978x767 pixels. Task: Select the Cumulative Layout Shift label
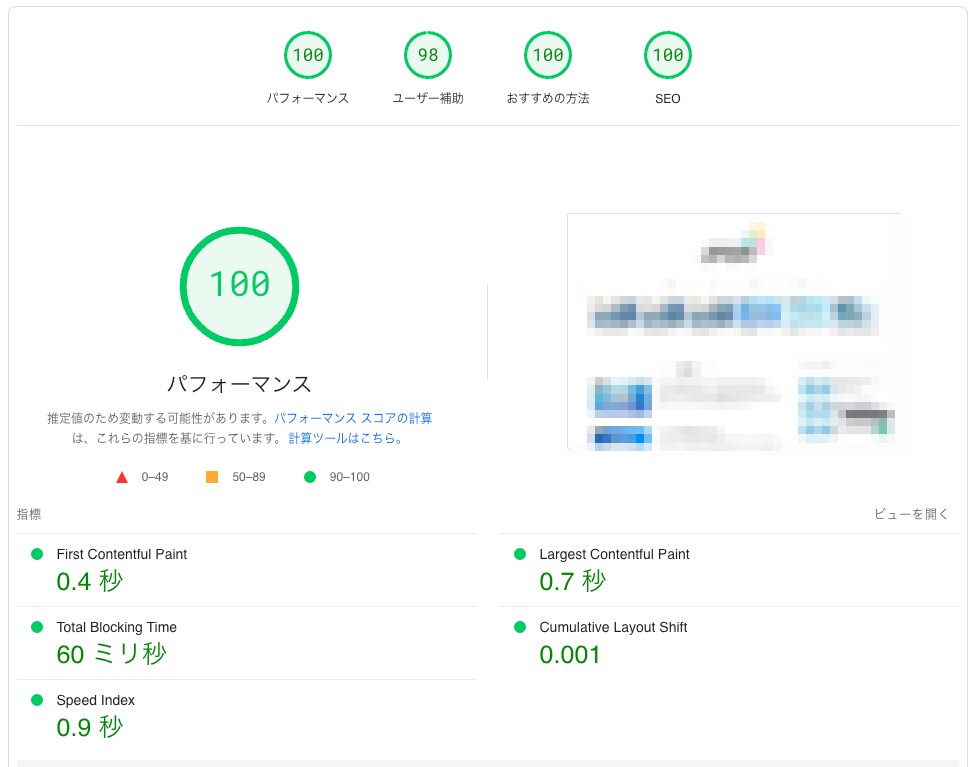click(613, 627)
